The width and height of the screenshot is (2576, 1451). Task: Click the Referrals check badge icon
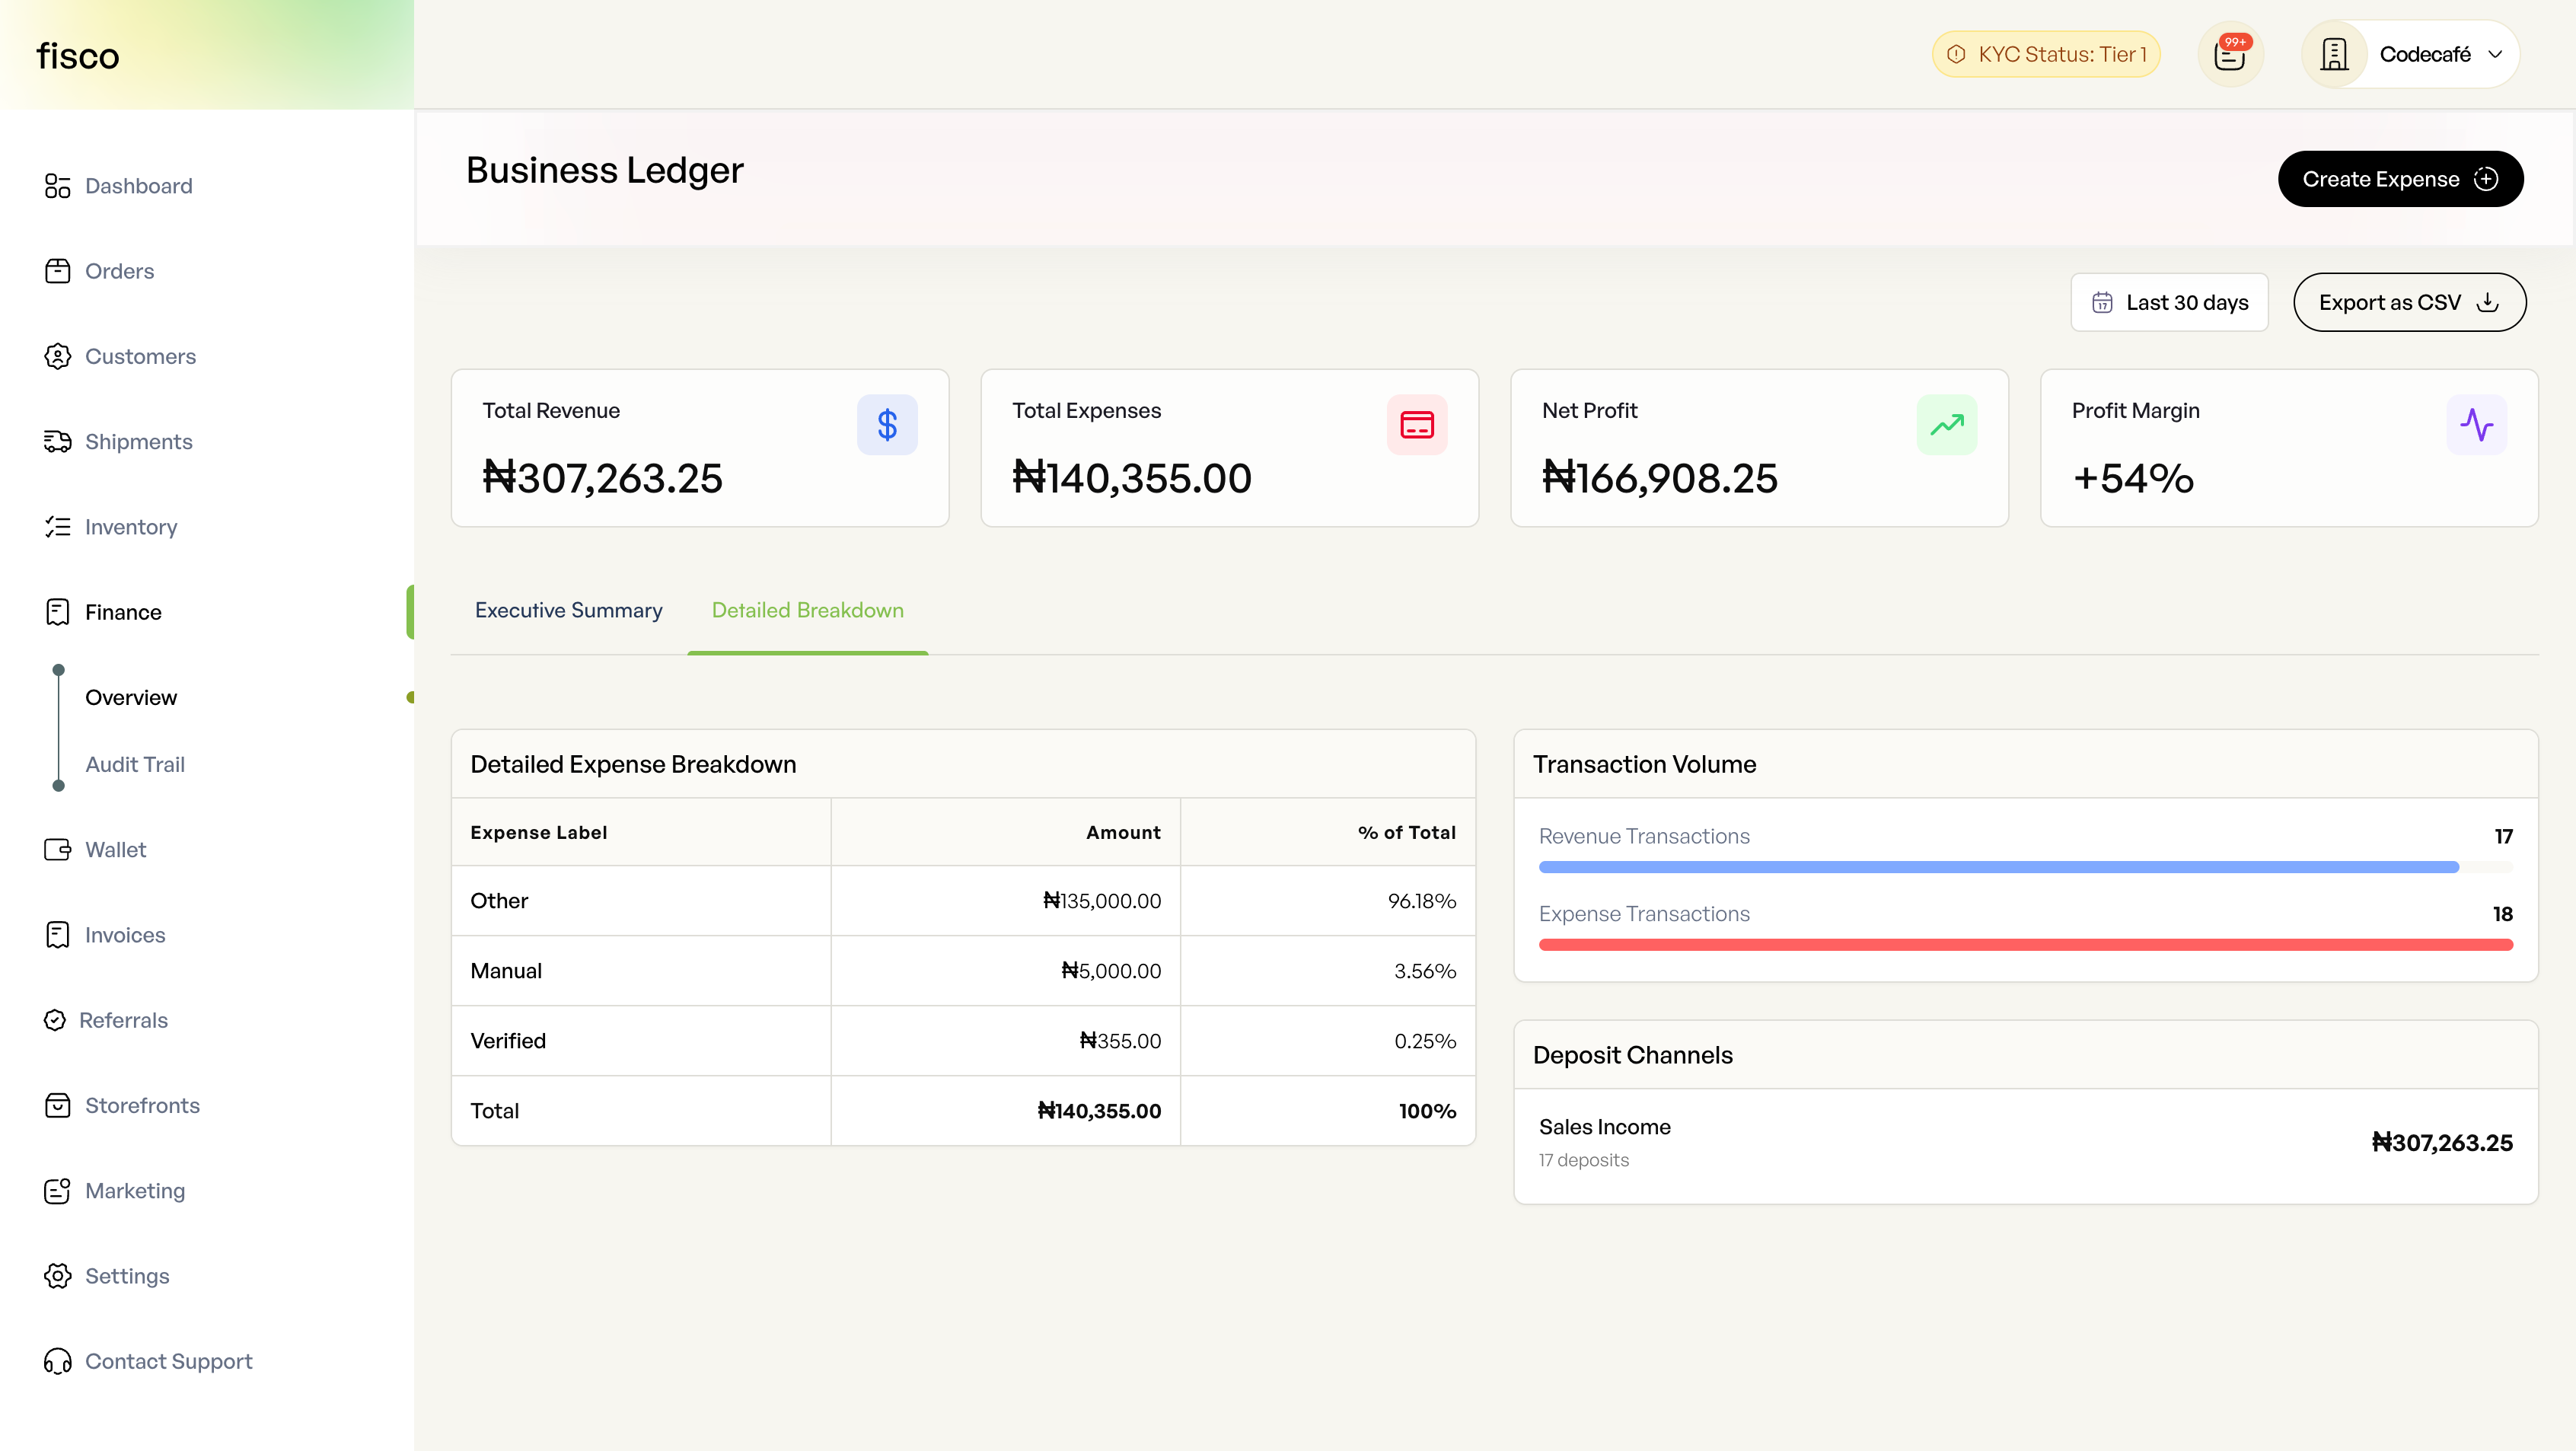point(55,1020)
